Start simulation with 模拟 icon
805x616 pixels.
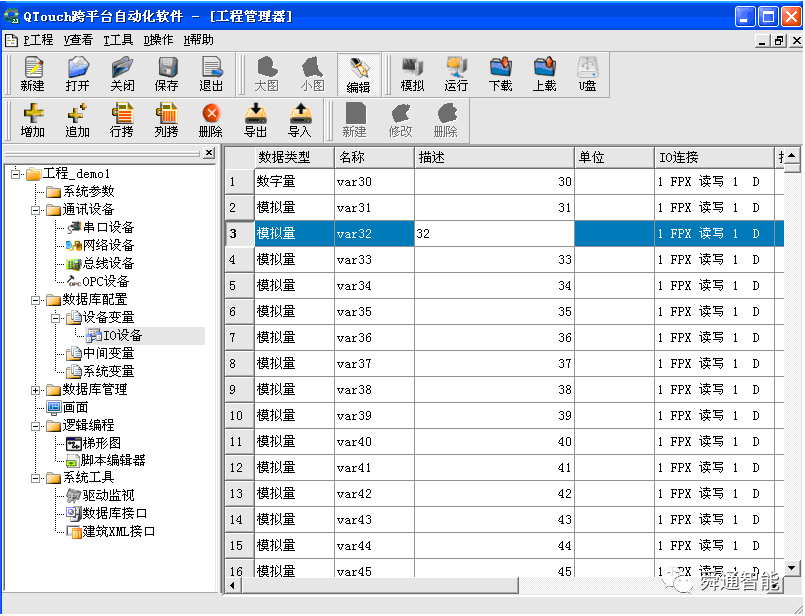click(x=412, y=74)
